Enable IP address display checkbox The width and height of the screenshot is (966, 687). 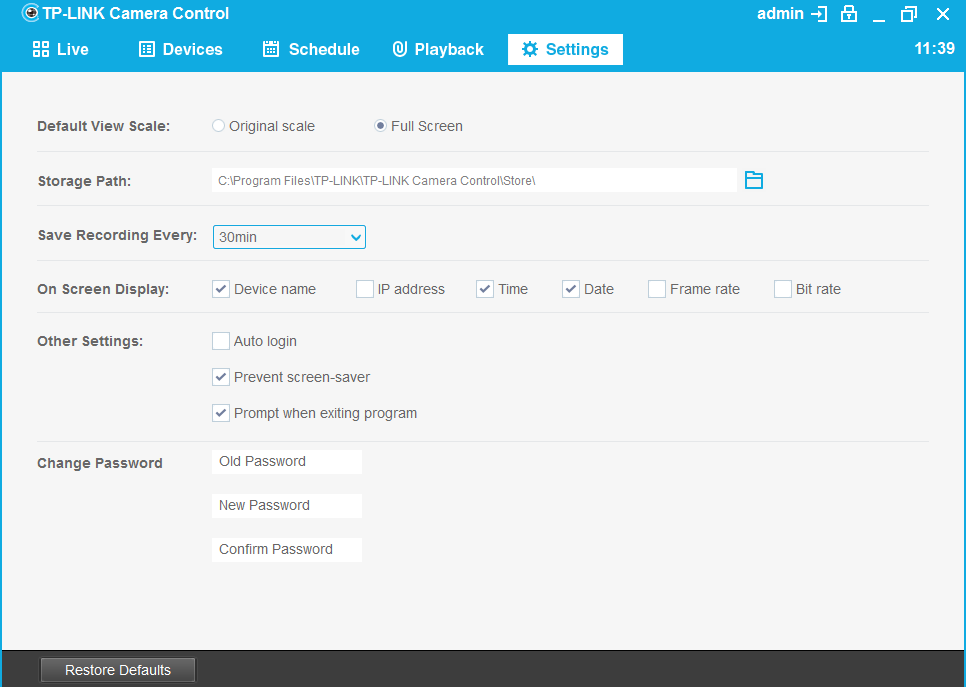(x=365, y=289)
